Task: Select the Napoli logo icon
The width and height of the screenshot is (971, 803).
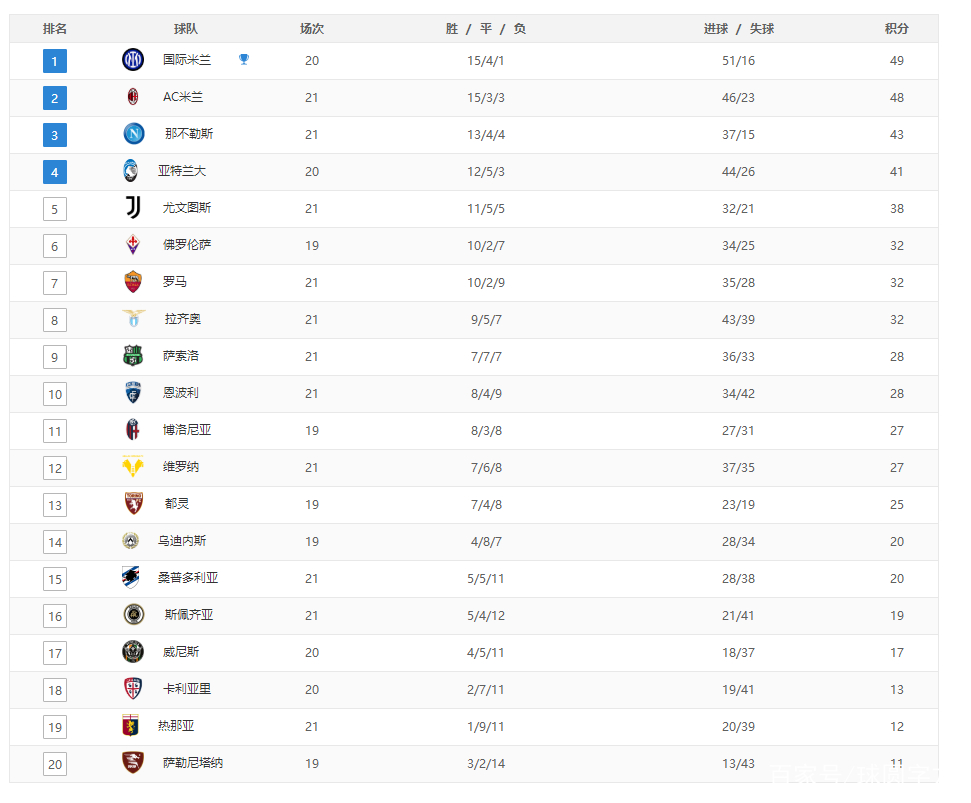Action: (x=134, y=134)
